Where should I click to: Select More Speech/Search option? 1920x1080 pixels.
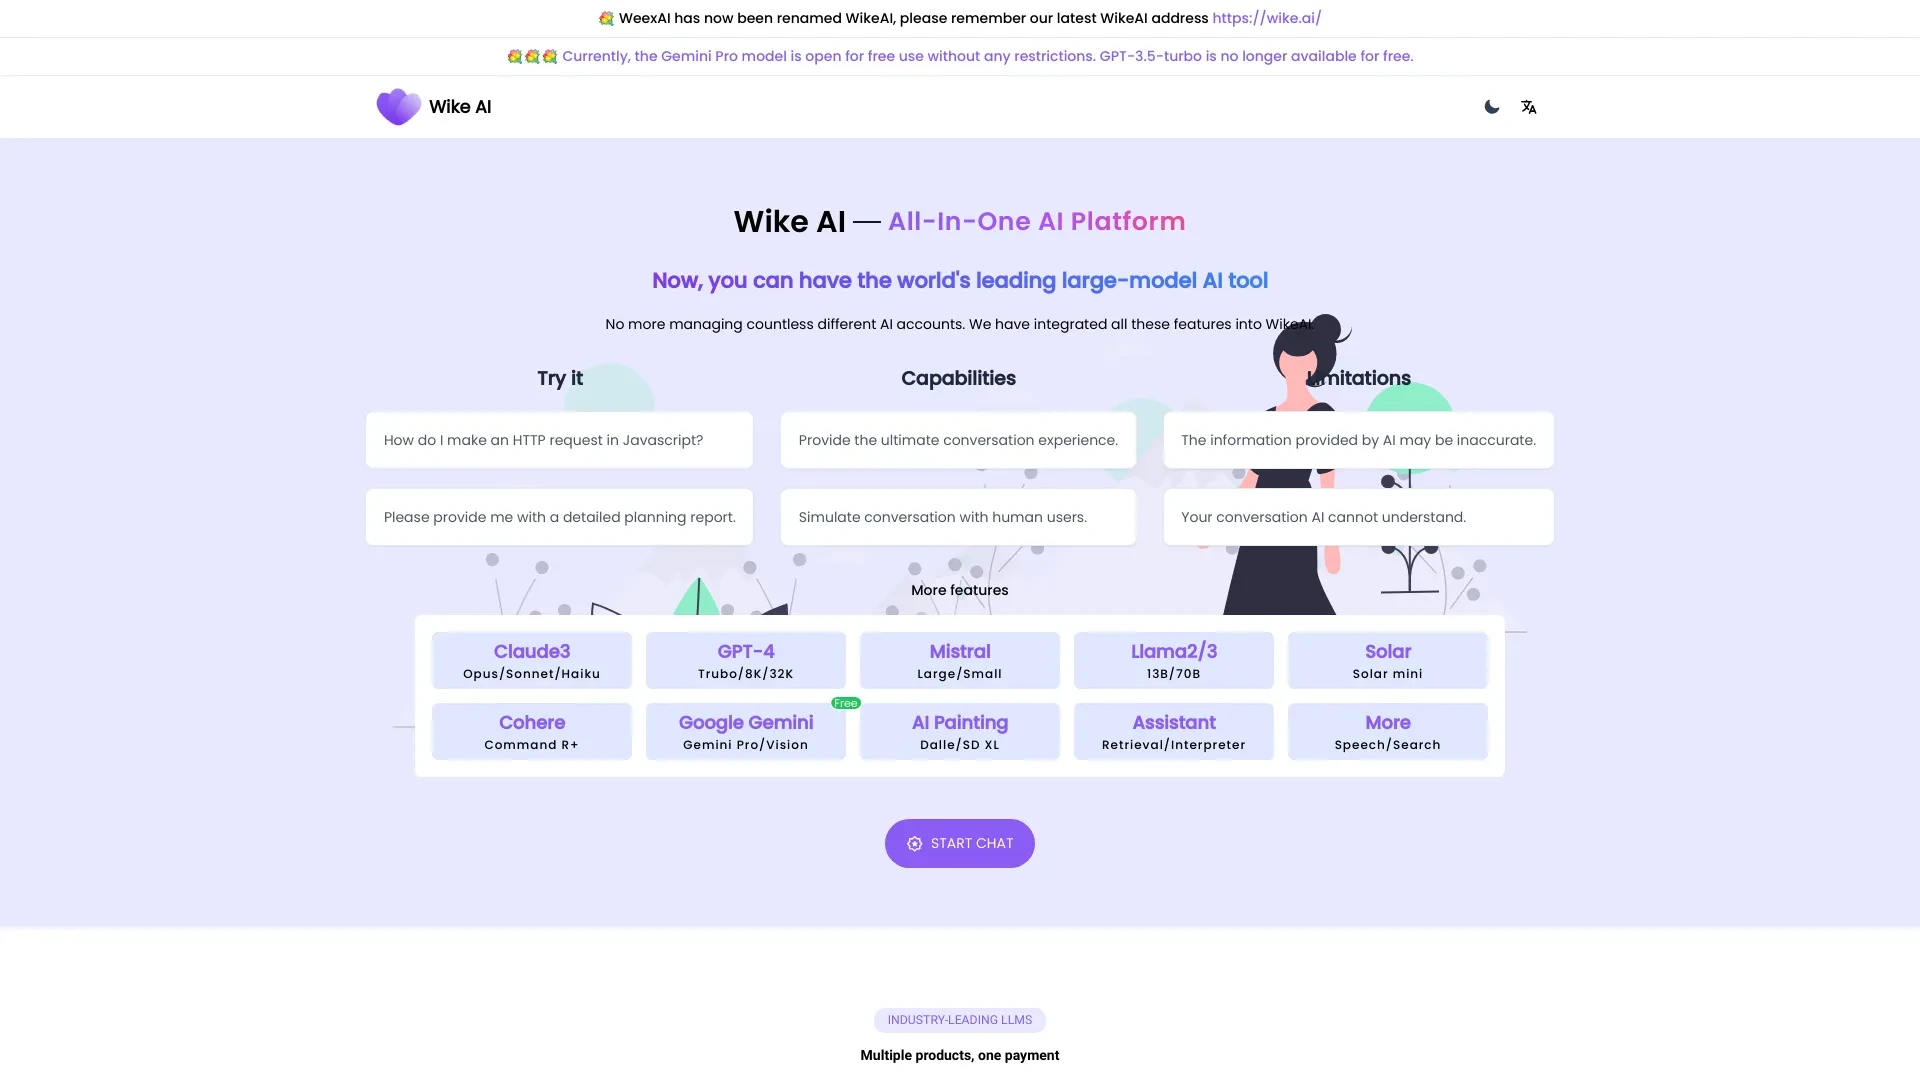pyautogui.click(x=1387, y=731)
